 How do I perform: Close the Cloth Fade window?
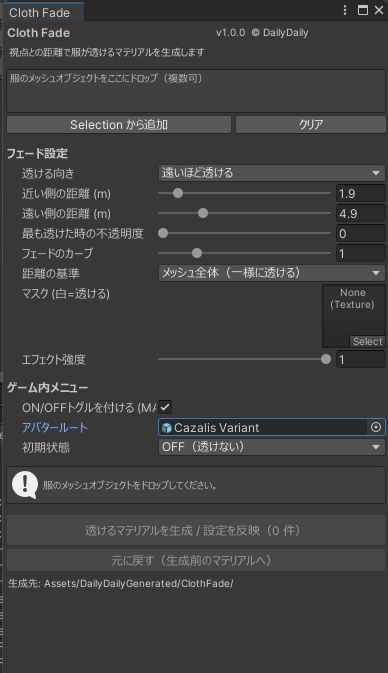379,10
